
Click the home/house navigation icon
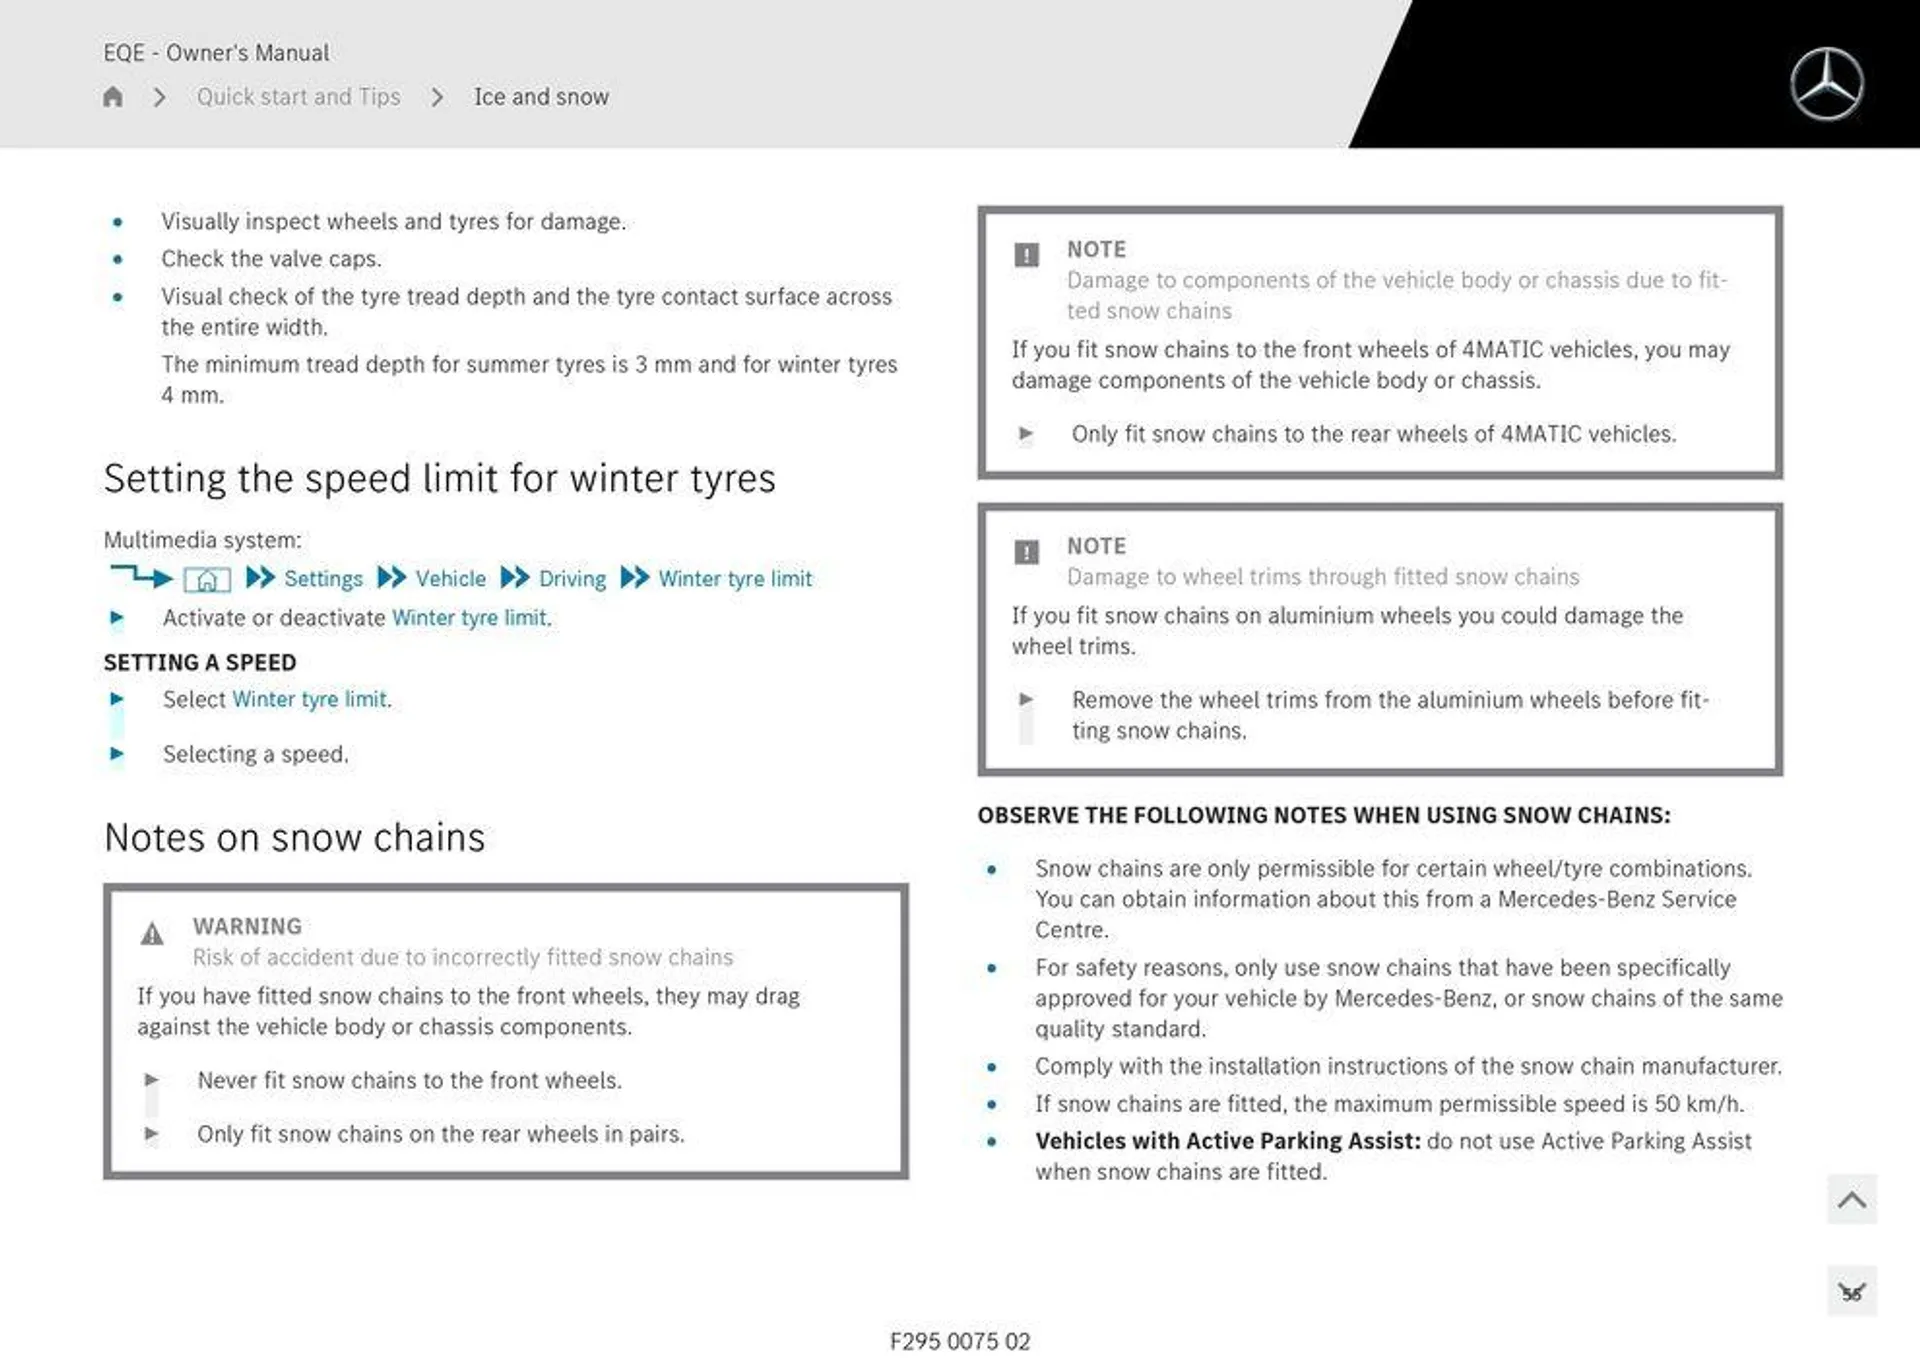point(115,96)
